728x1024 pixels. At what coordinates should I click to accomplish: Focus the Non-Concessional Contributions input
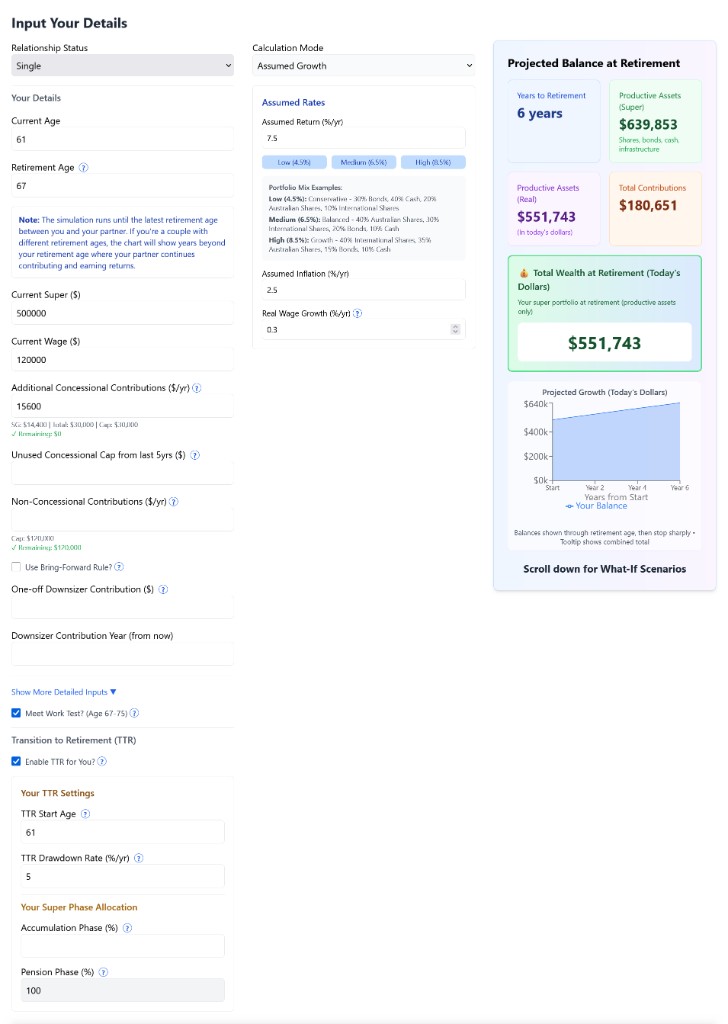123,520
